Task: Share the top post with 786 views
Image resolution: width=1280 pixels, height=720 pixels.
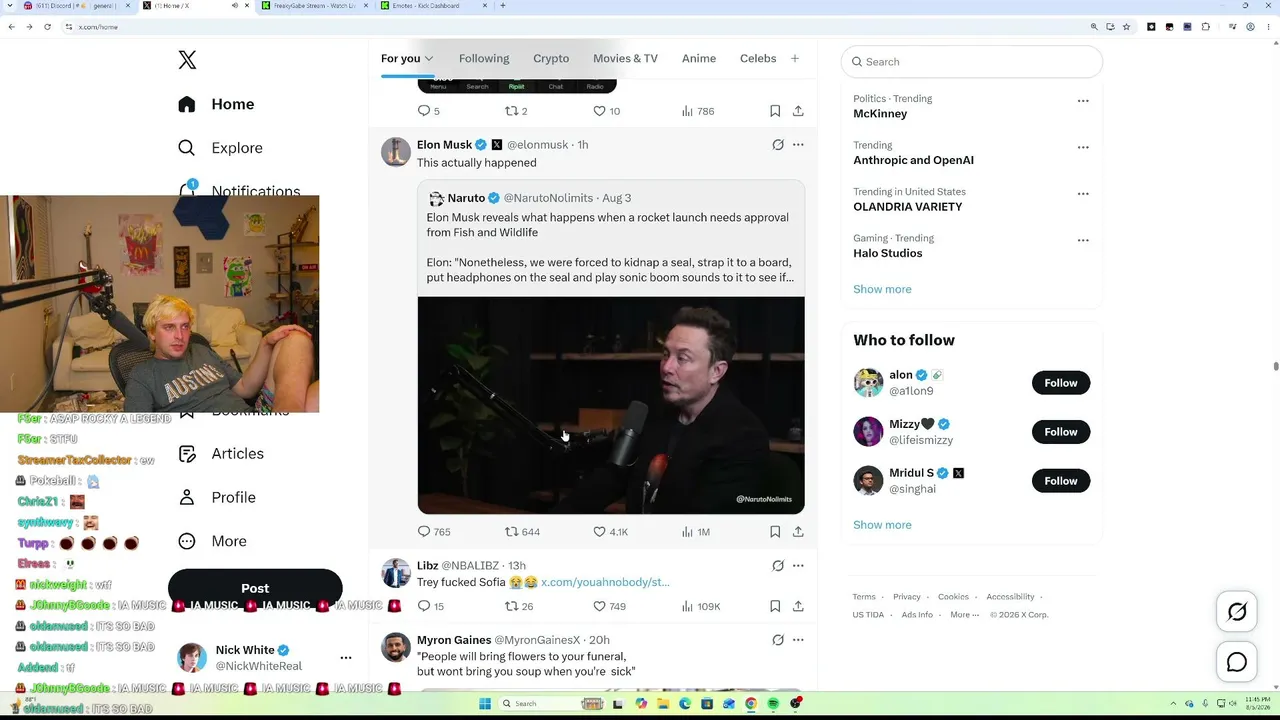Action: click(x=798, y=111)
